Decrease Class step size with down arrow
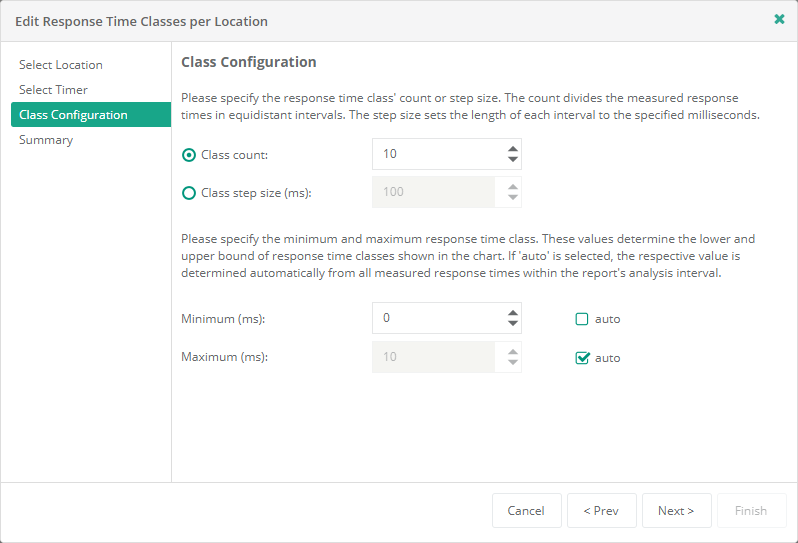The width and height of the screenshot is (798, 543). coord(512,197)
